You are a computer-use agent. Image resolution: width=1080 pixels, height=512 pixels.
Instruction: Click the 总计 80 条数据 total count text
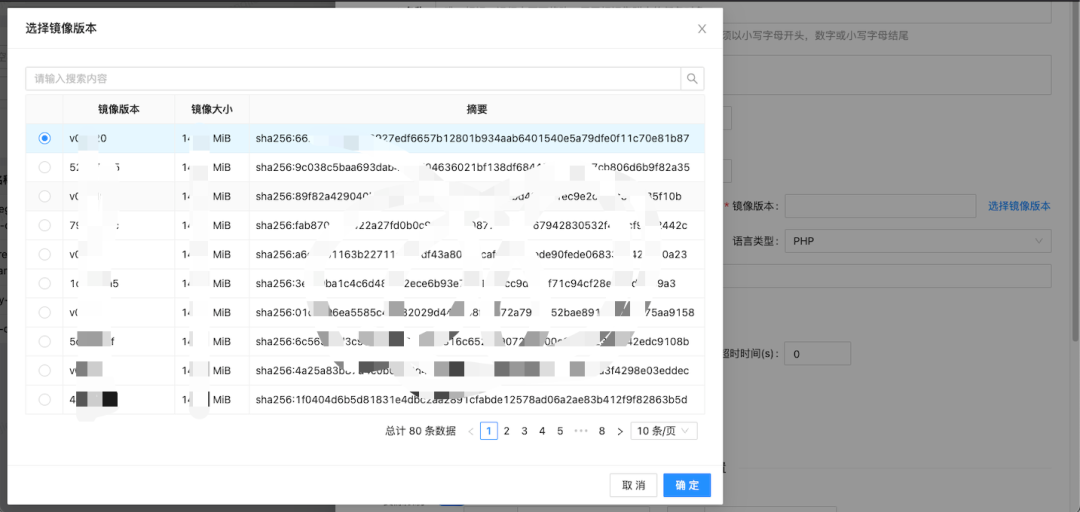pyautogui.click(x=421, y=431)
